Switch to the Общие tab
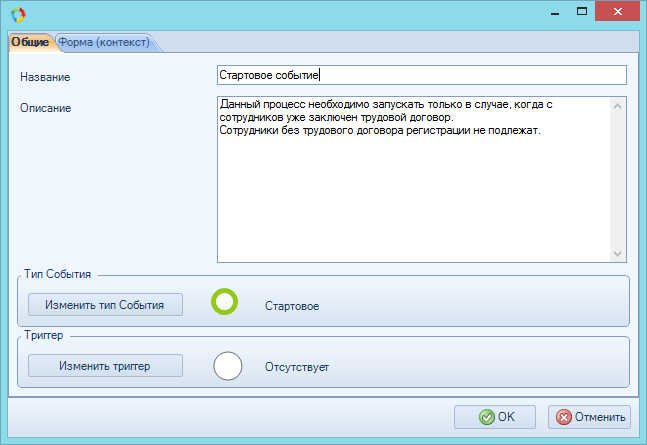The image size is (647, 445). coord(30,42)
